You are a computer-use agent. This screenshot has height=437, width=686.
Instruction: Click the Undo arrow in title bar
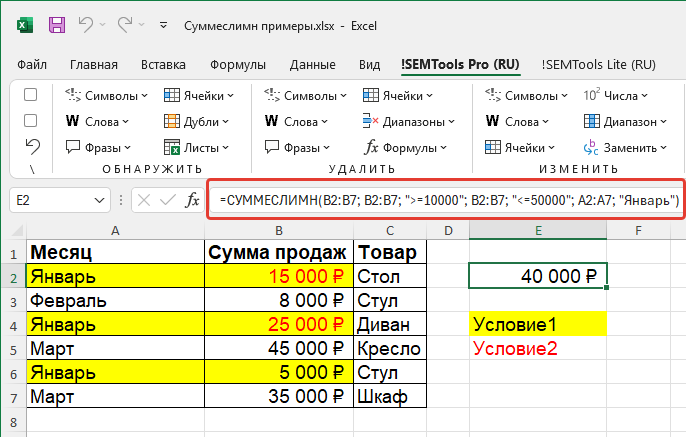click(x=85, y=25)
